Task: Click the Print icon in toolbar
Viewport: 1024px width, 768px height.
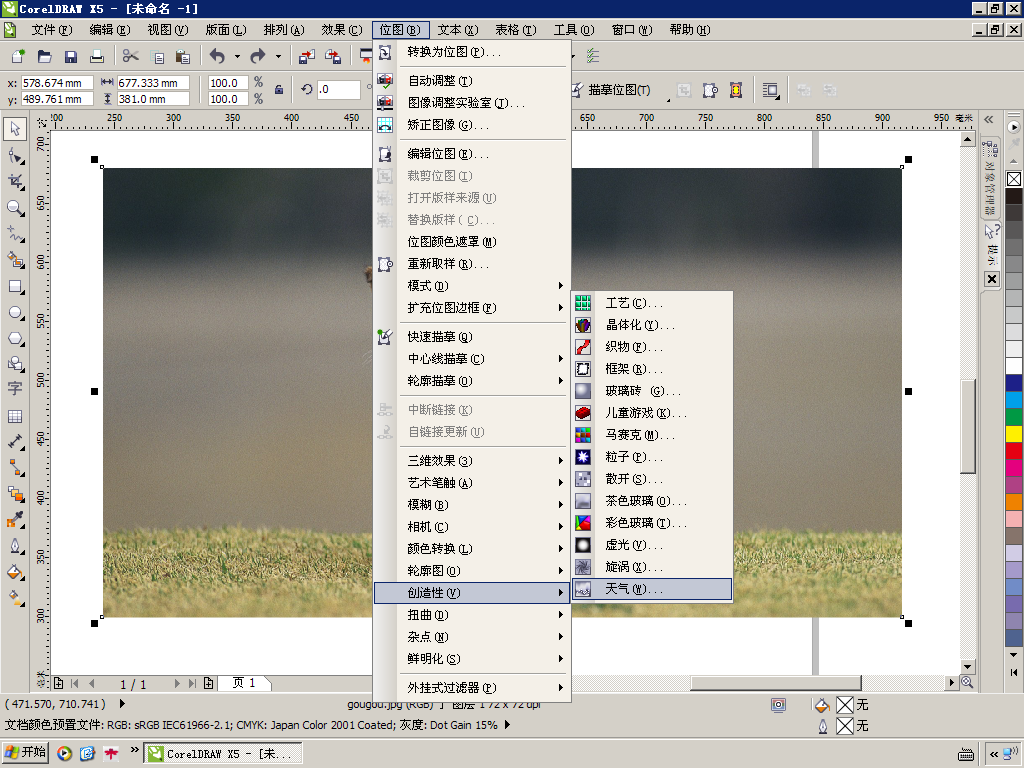Action: (x=97, y=57)
